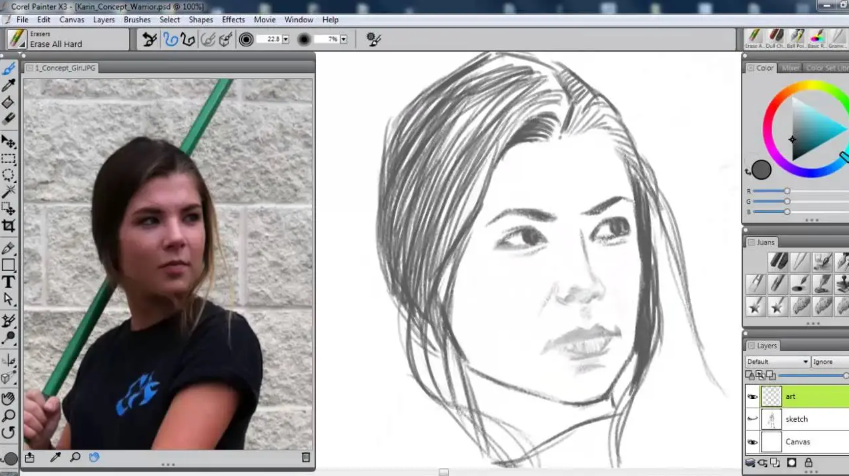Select the Eraser tool in the toolbox
The height and width of the screenshot is (476, 849).
pyautogui.click(x=8, y=119)
